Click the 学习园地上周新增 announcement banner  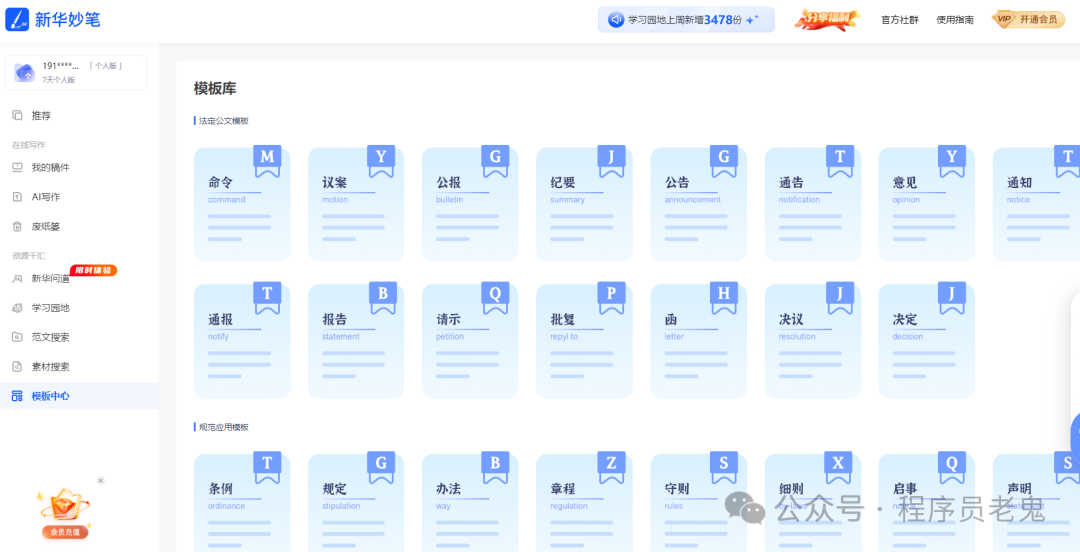pos(686,20)
